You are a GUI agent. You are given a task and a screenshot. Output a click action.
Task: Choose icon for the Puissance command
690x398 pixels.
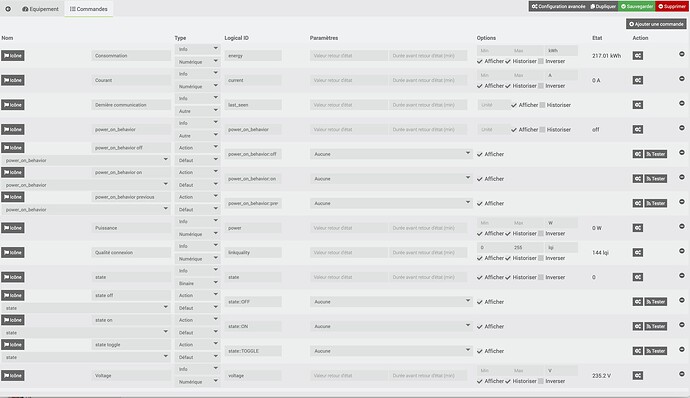(13, 228)
